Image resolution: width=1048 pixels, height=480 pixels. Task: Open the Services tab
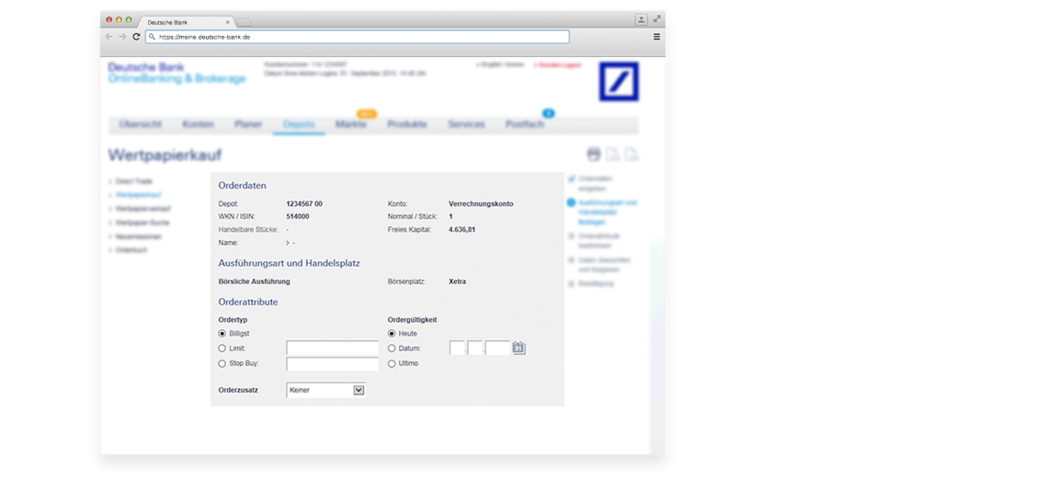pos(467,124)
